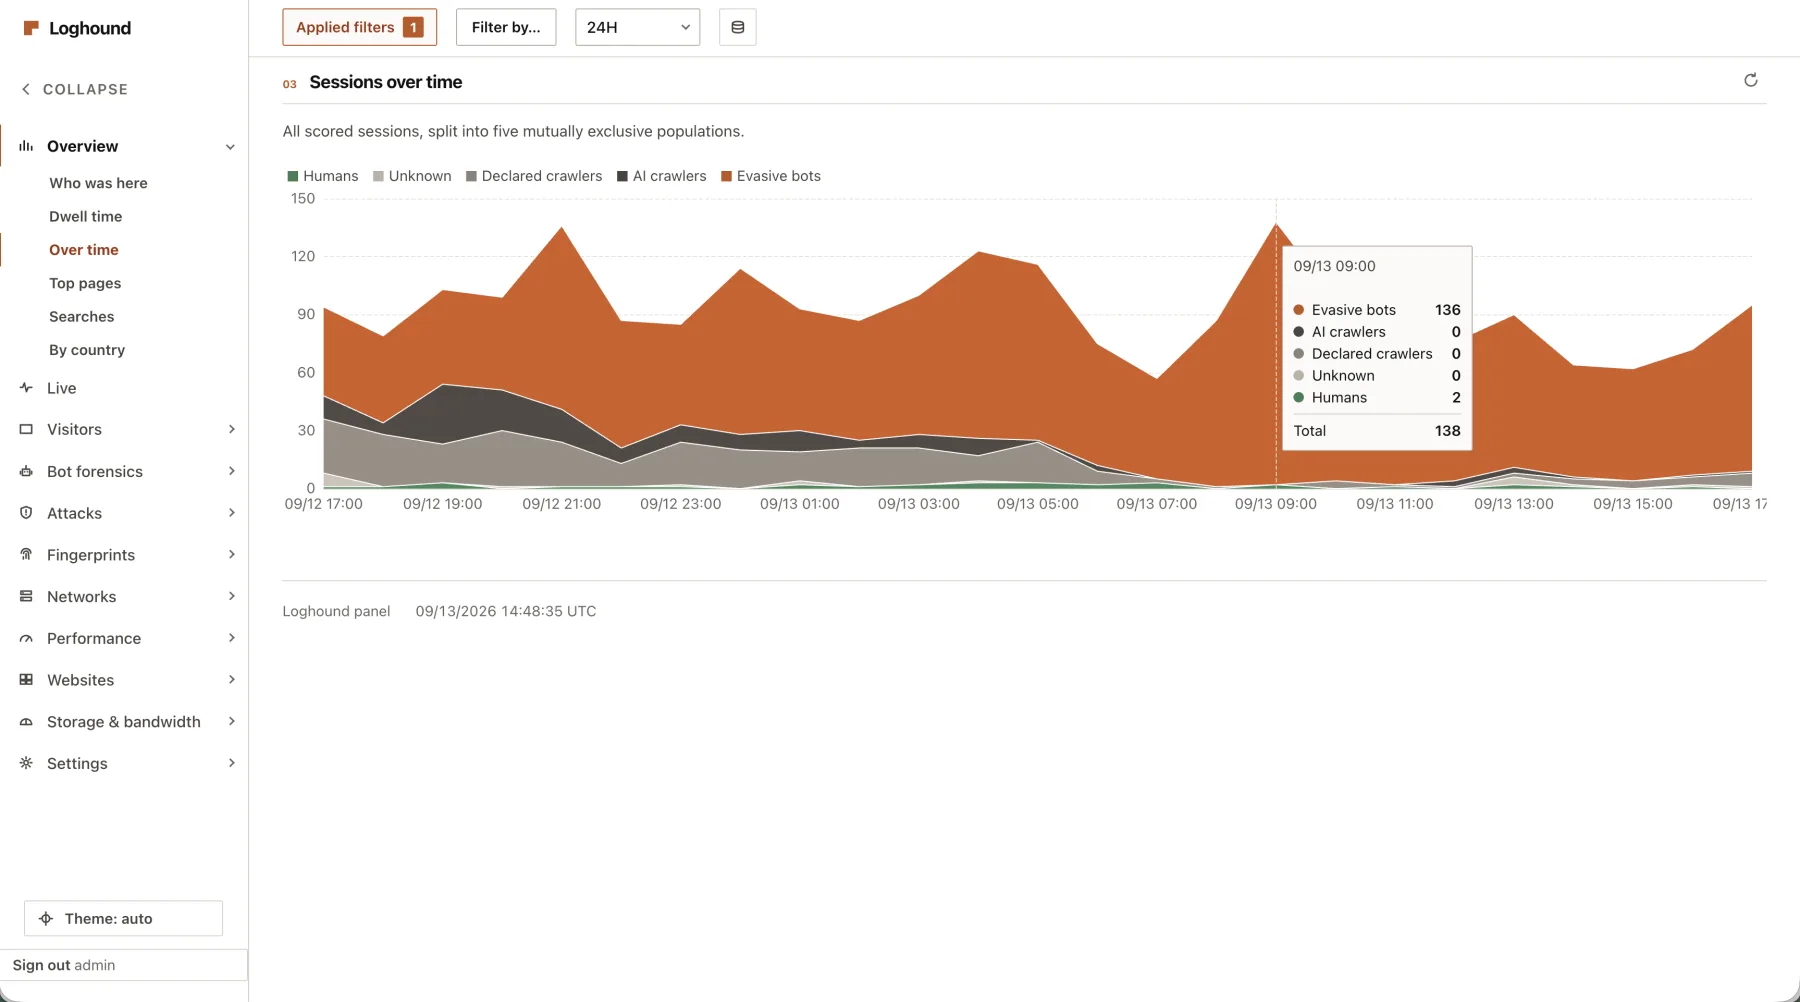Open the Applied filters button

click(360, 27)
